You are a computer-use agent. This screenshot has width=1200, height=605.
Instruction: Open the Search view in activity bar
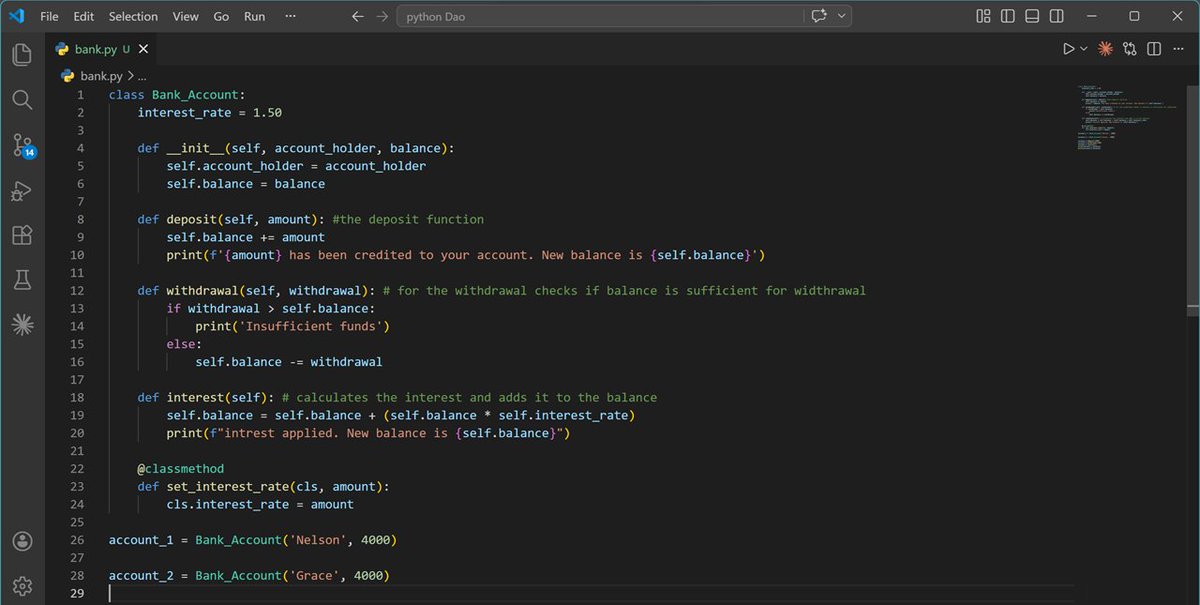[x=22, y=99]
